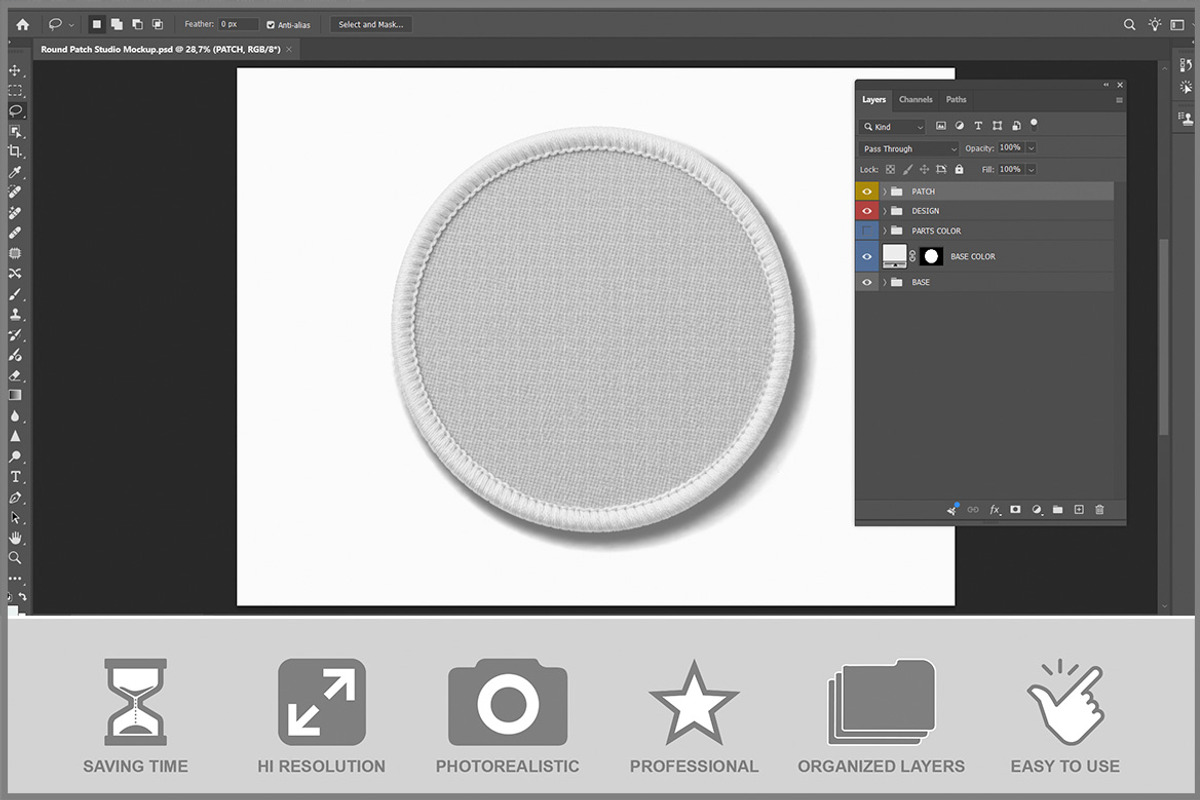
Task: Select the Eyedropper tool
Action: click(x=15, y=172)
